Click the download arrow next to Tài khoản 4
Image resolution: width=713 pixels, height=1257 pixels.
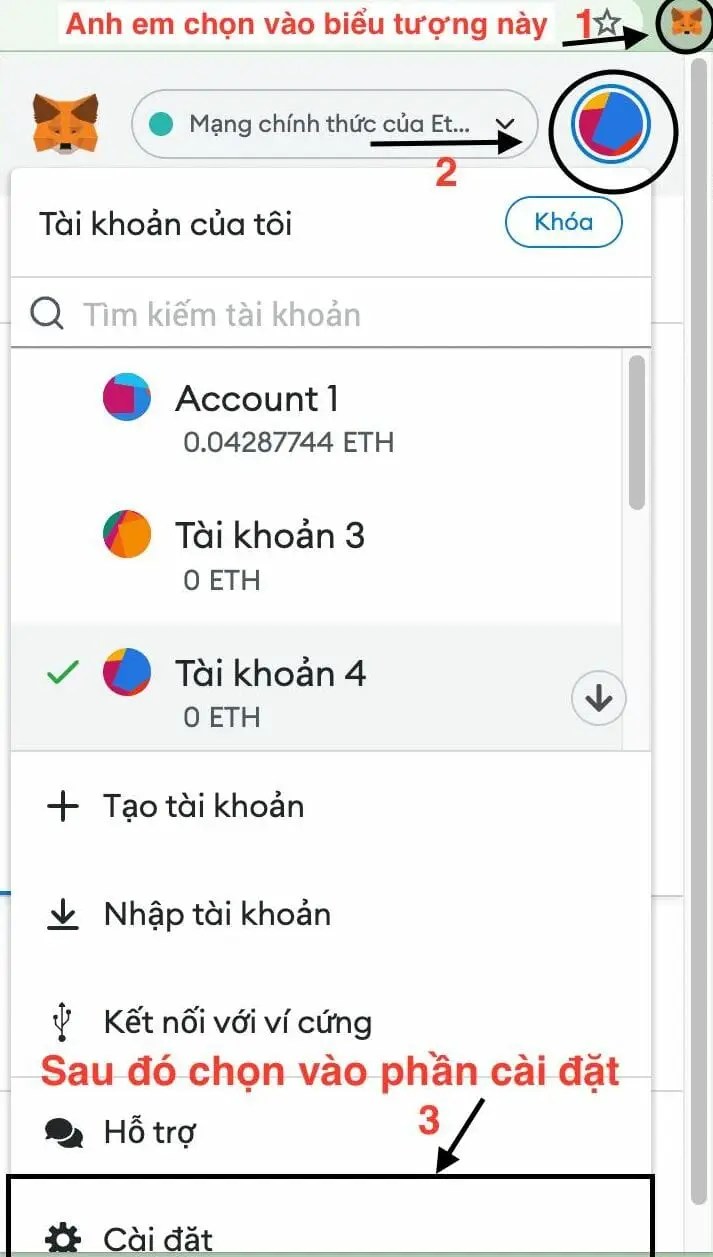tap(597, 698)
